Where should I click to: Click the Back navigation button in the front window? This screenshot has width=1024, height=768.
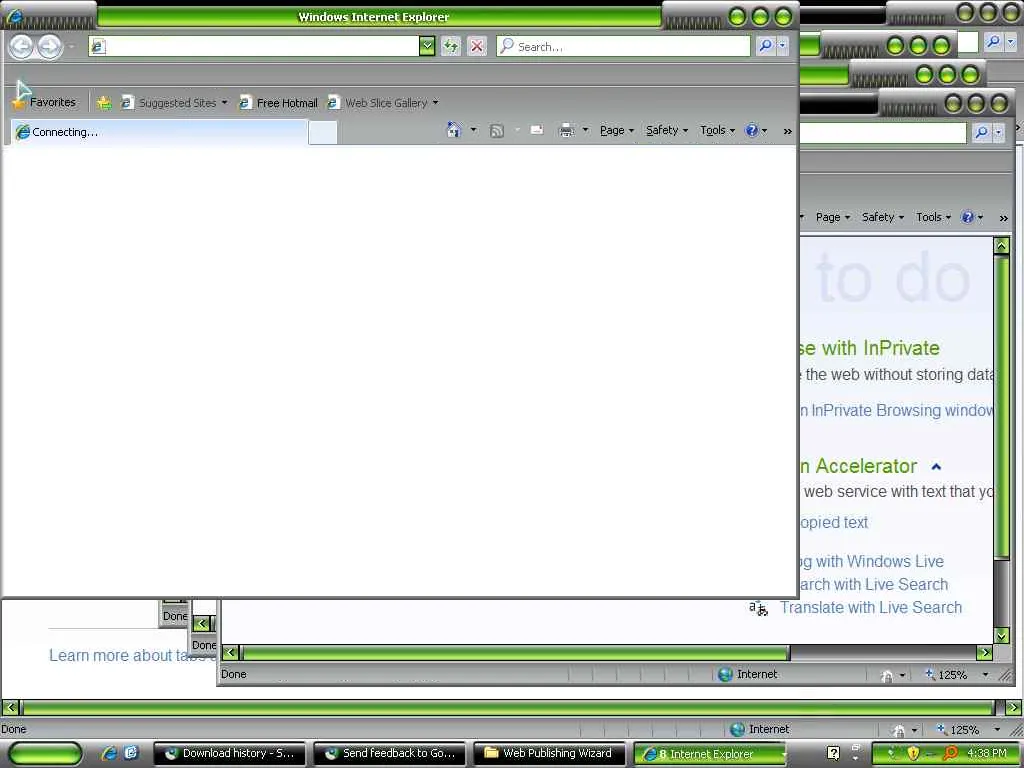click(22, 46)
